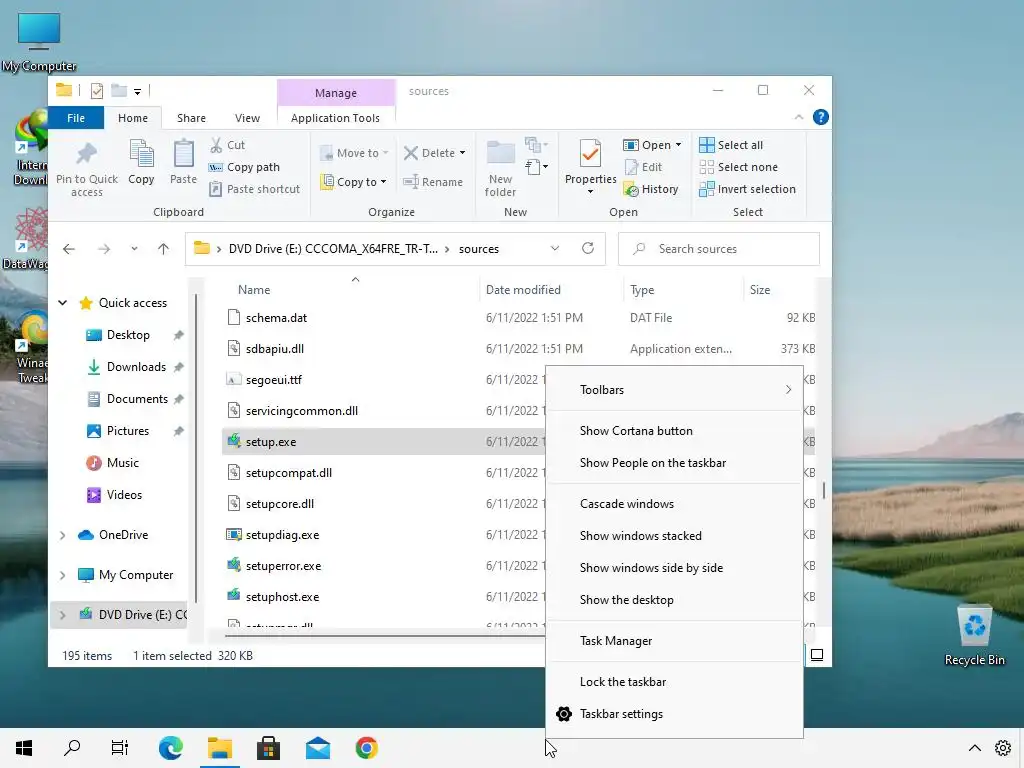This screenshot has height=768, width=1024.
Task: Click the Rename command
Action: click(x=433, y=182)
